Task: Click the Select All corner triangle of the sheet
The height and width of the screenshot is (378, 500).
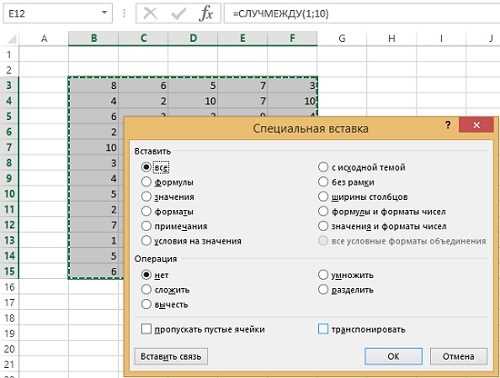Action: pyautogui.click(x=11, y=39)
